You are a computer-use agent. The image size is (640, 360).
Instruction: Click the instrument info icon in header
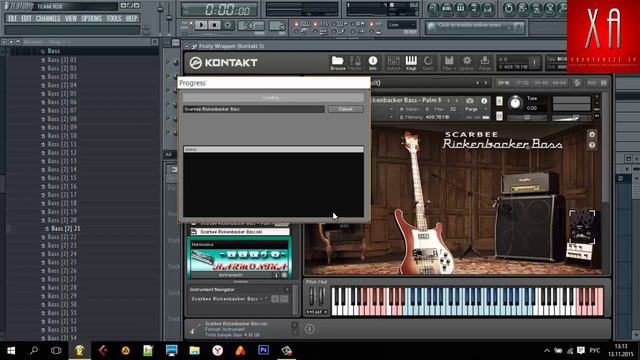(x=484, y=100)
